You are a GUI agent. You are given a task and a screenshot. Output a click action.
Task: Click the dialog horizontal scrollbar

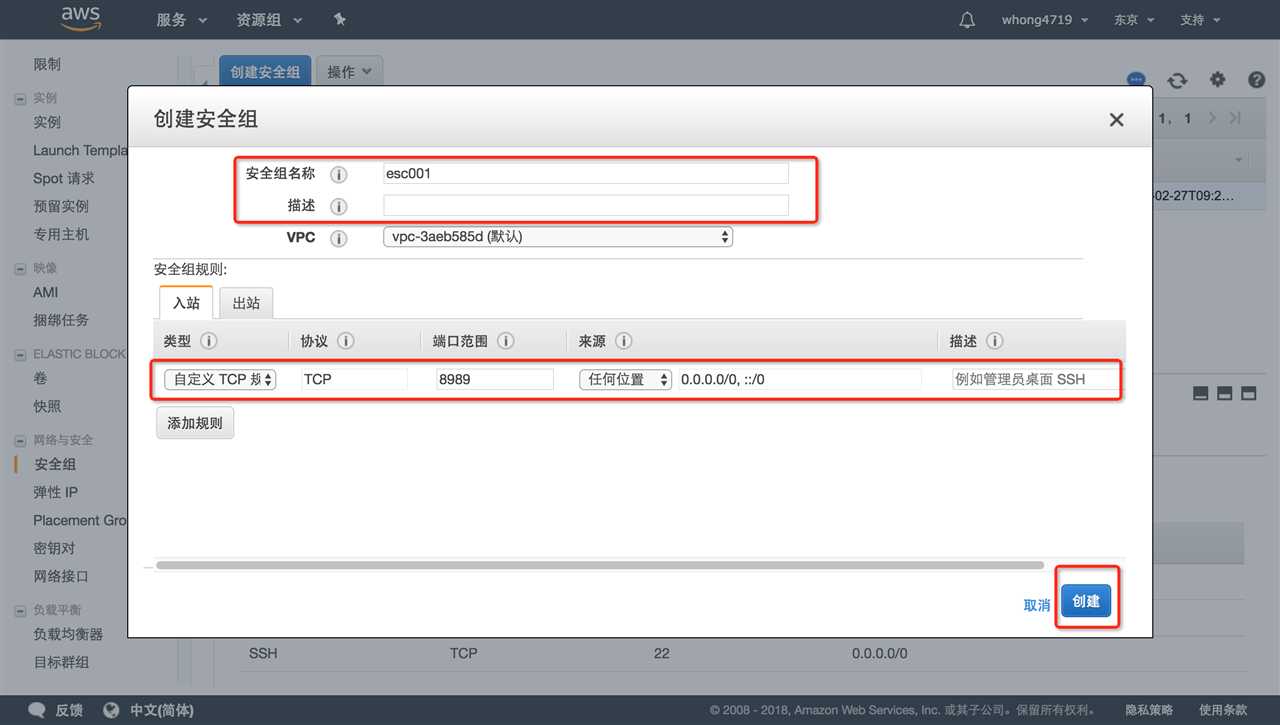pyautogui.click(x=600, y=565)
